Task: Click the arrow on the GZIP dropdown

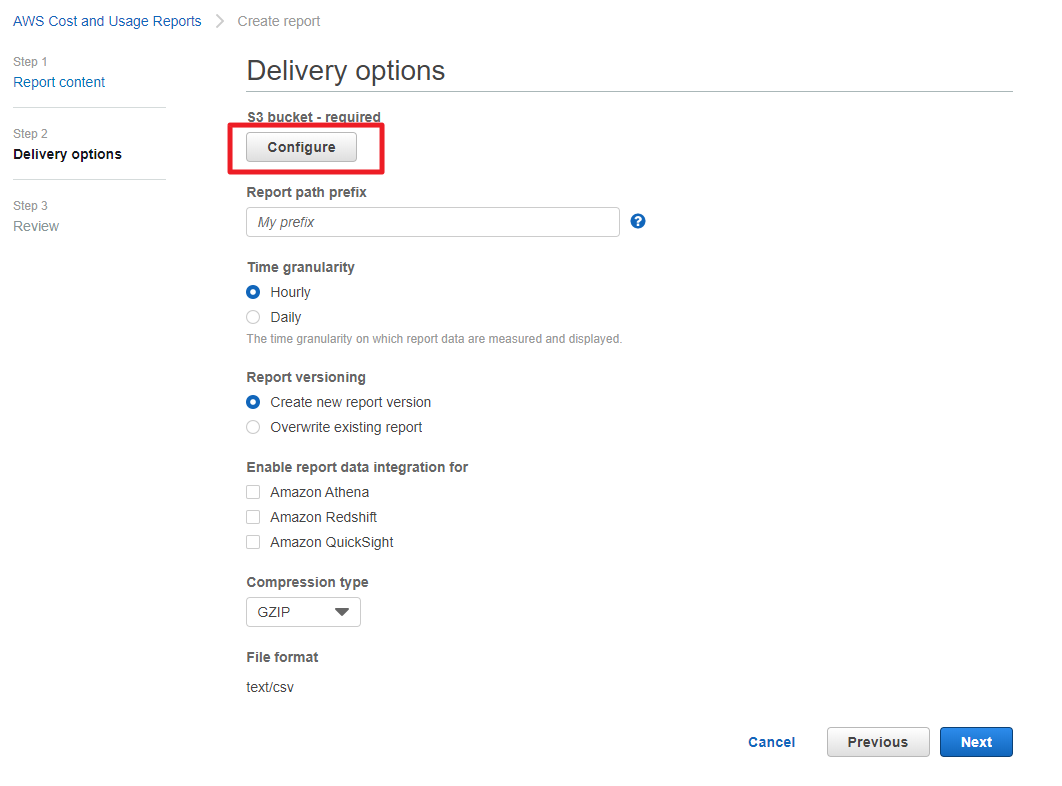Action: [342, 612]
